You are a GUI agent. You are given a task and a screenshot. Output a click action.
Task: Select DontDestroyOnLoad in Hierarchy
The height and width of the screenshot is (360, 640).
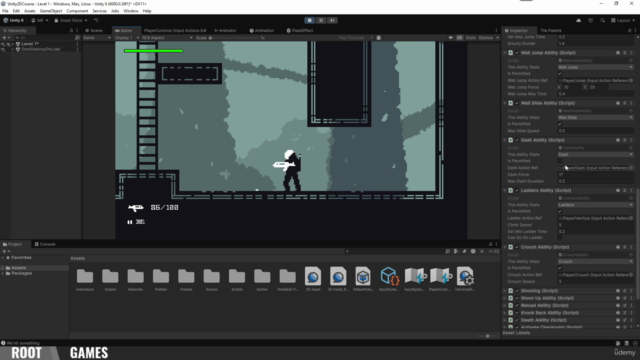40,49
